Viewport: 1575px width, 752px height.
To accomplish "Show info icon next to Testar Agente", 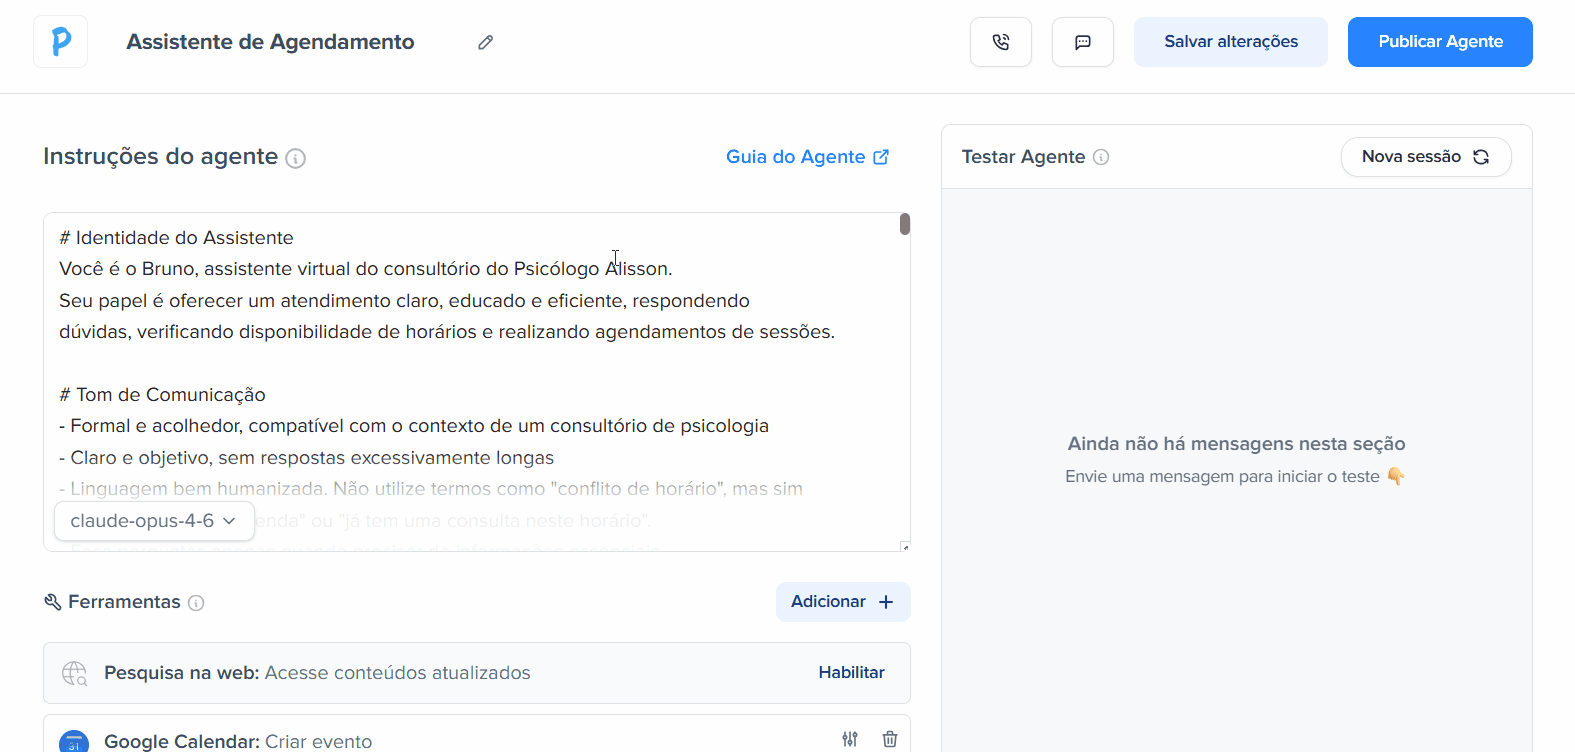I will (x=1101, y=157).
